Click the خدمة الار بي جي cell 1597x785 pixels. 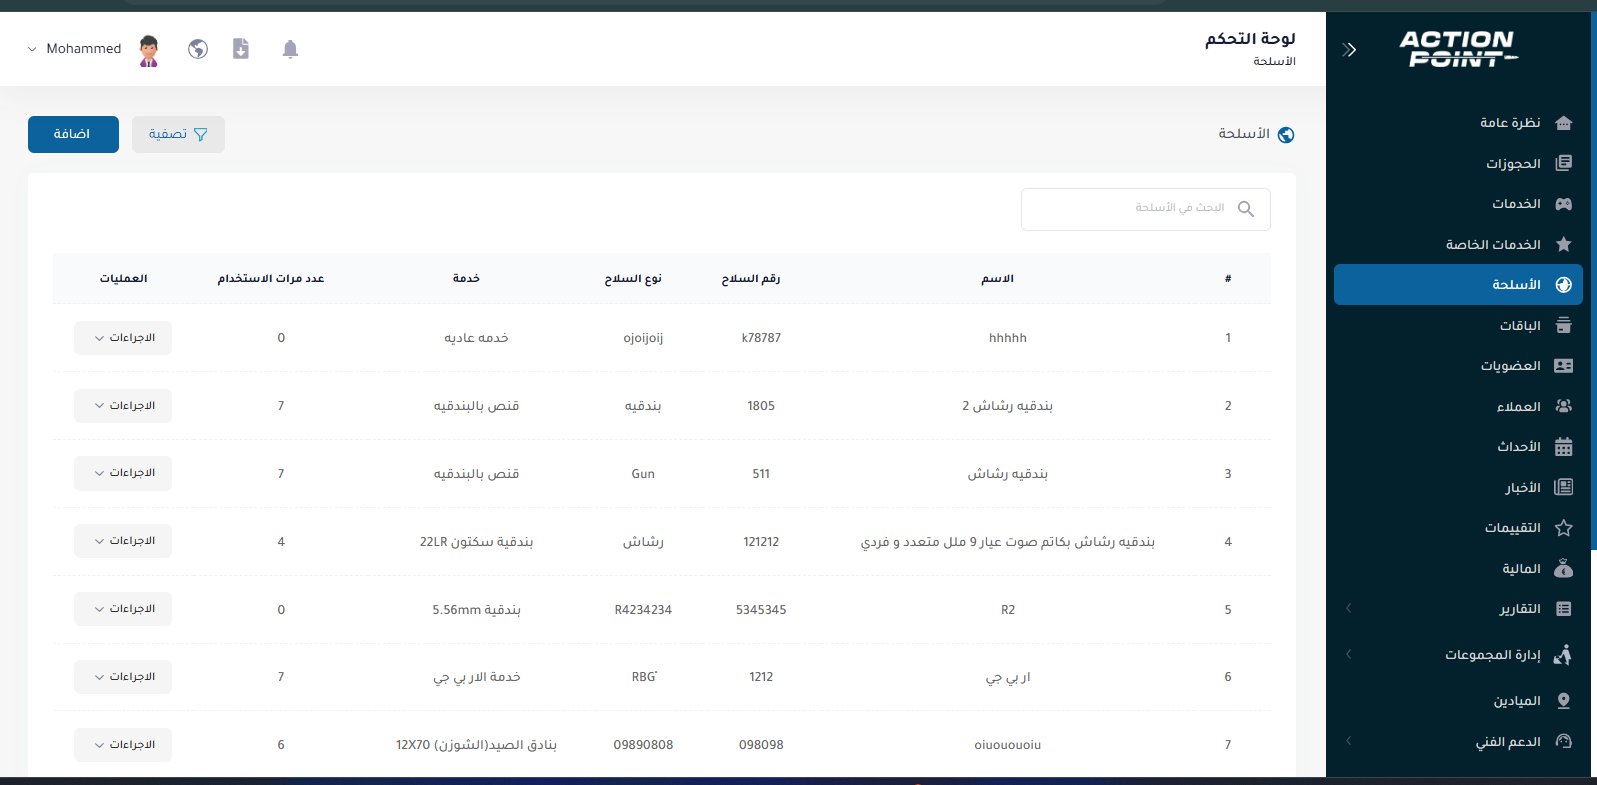point(476,677)
